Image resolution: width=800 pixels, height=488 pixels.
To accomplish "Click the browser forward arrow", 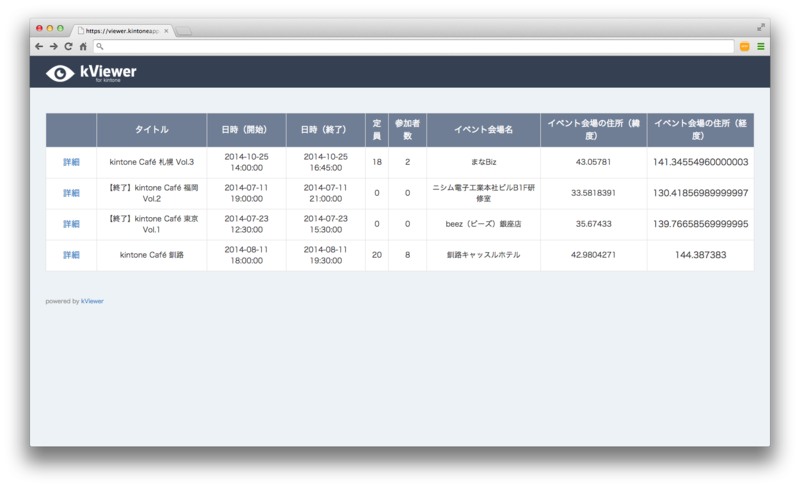I will (54, 46).
